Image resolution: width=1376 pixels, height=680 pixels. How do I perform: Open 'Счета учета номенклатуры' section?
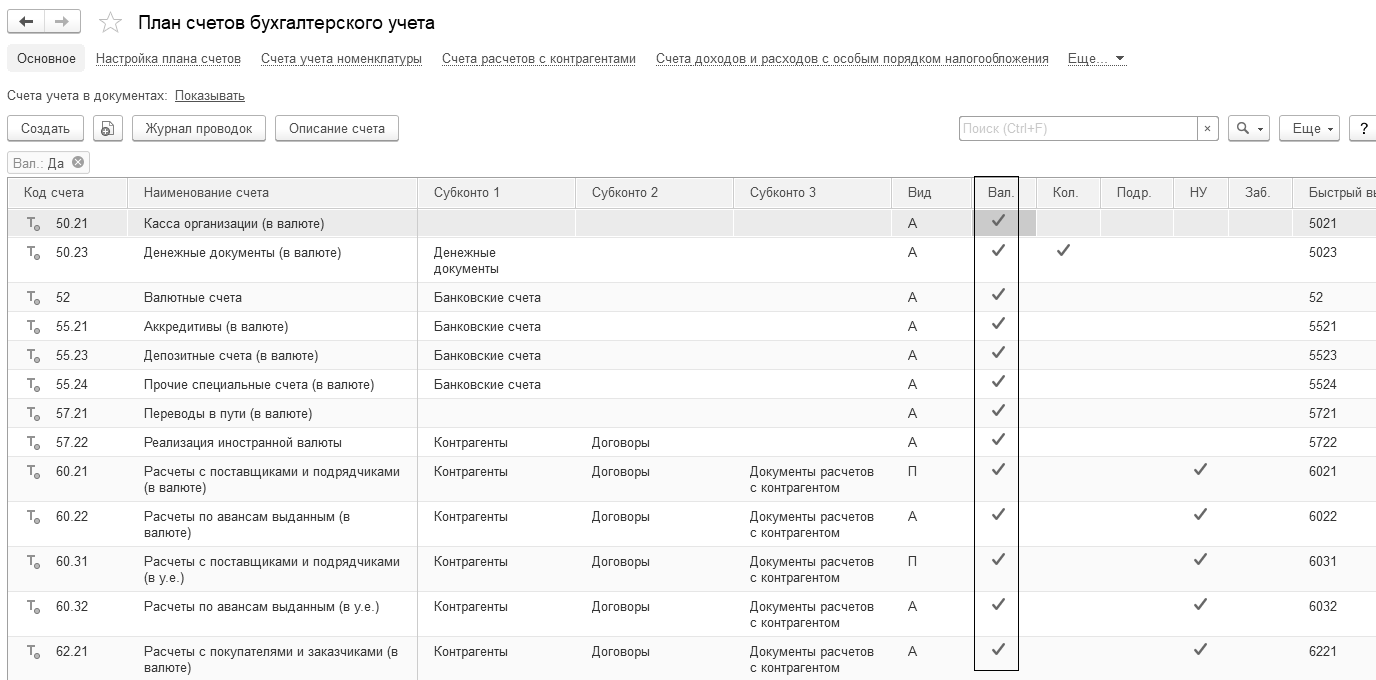(x=341, y=59)
